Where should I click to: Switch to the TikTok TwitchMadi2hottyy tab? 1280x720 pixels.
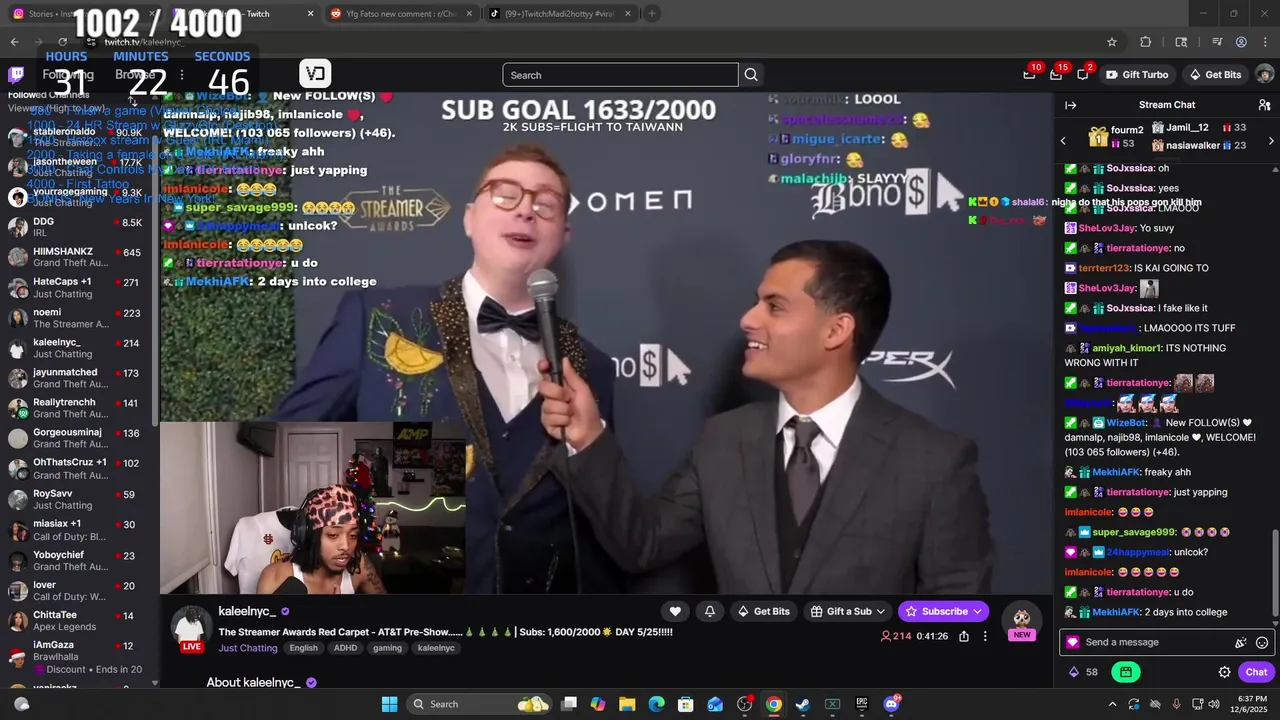click(x=560, y=13)
